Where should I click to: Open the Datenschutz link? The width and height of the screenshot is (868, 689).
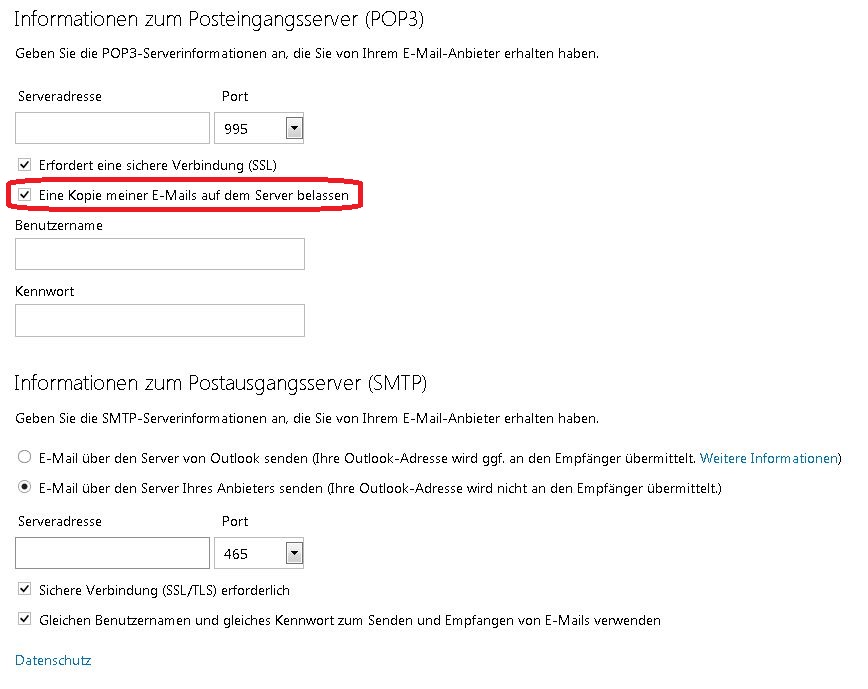tap(53, 660)
